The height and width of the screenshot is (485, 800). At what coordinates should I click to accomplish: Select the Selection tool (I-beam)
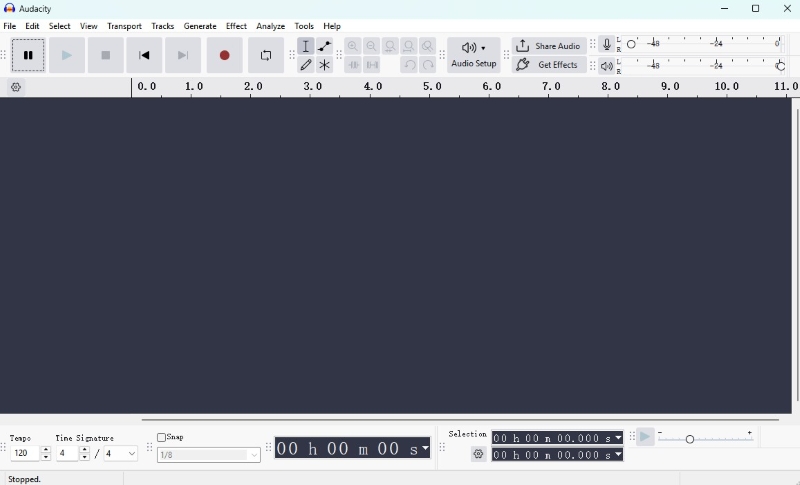click(x=306, y=46)
